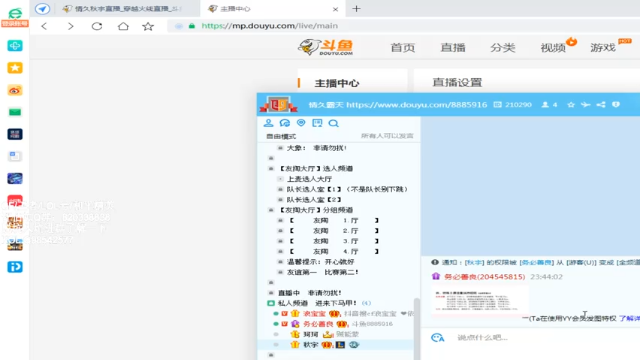Click the browser forward arrow
Viewport: 640px width, 360px height.
pyautogui.click(x=71, y=27)
